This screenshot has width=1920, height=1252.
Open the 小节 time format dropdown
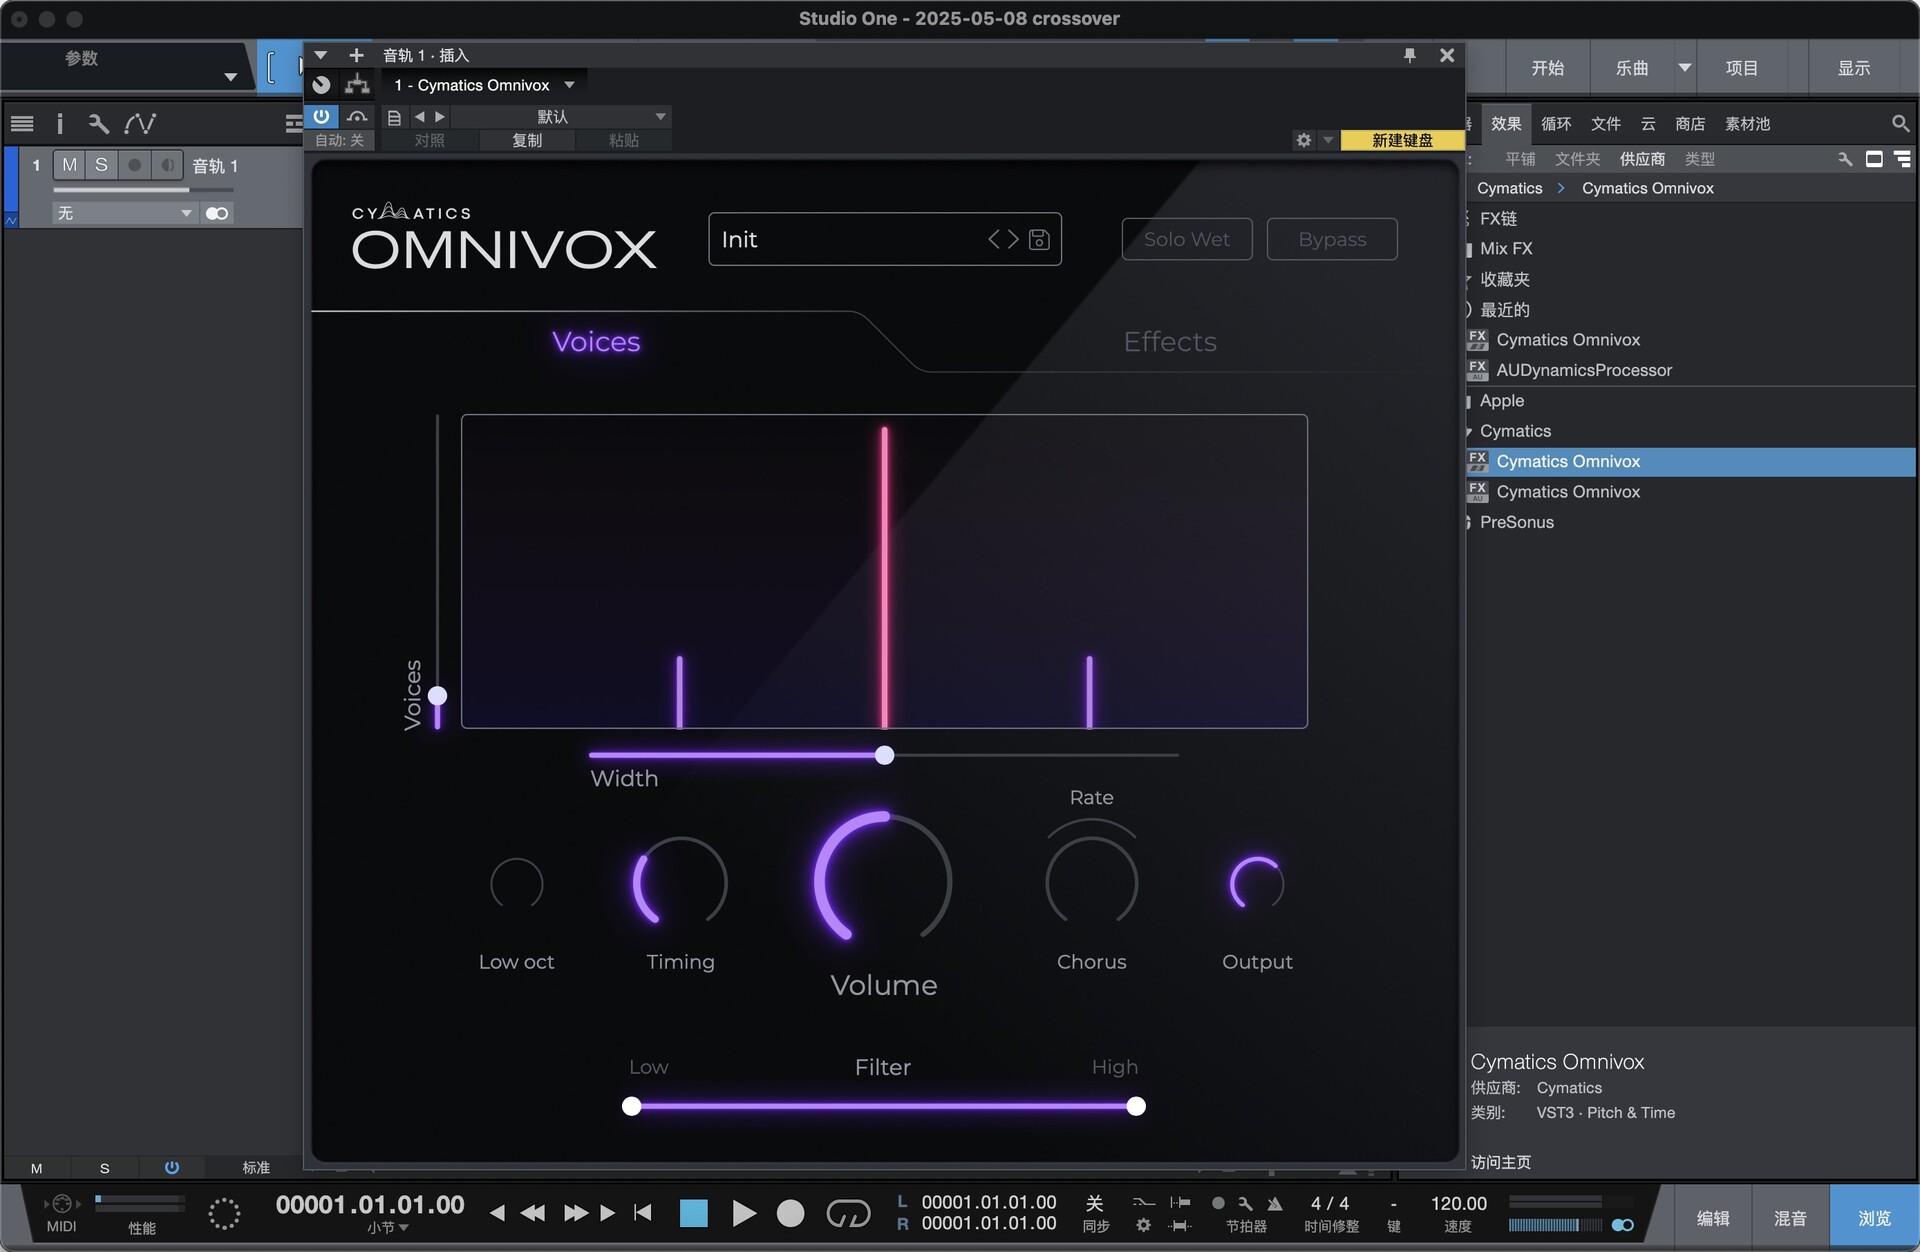point(388,1227)
